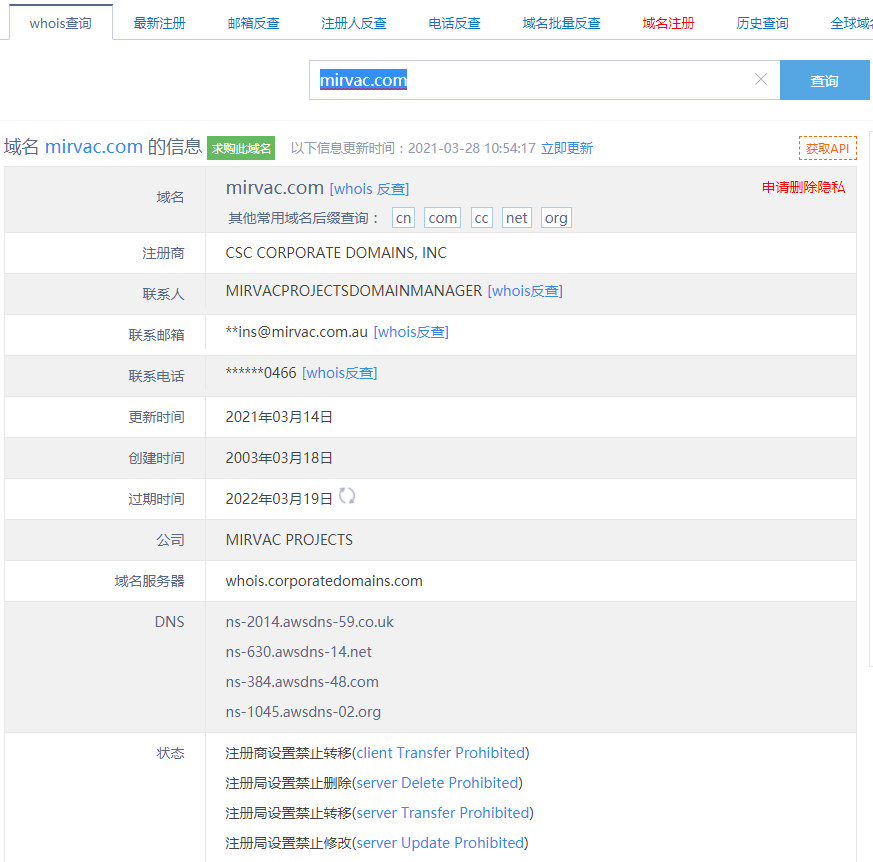This screenshot has width=873, height=862.
Task: Select the 注册人反查 tab
Action: [x=354, y=23]
